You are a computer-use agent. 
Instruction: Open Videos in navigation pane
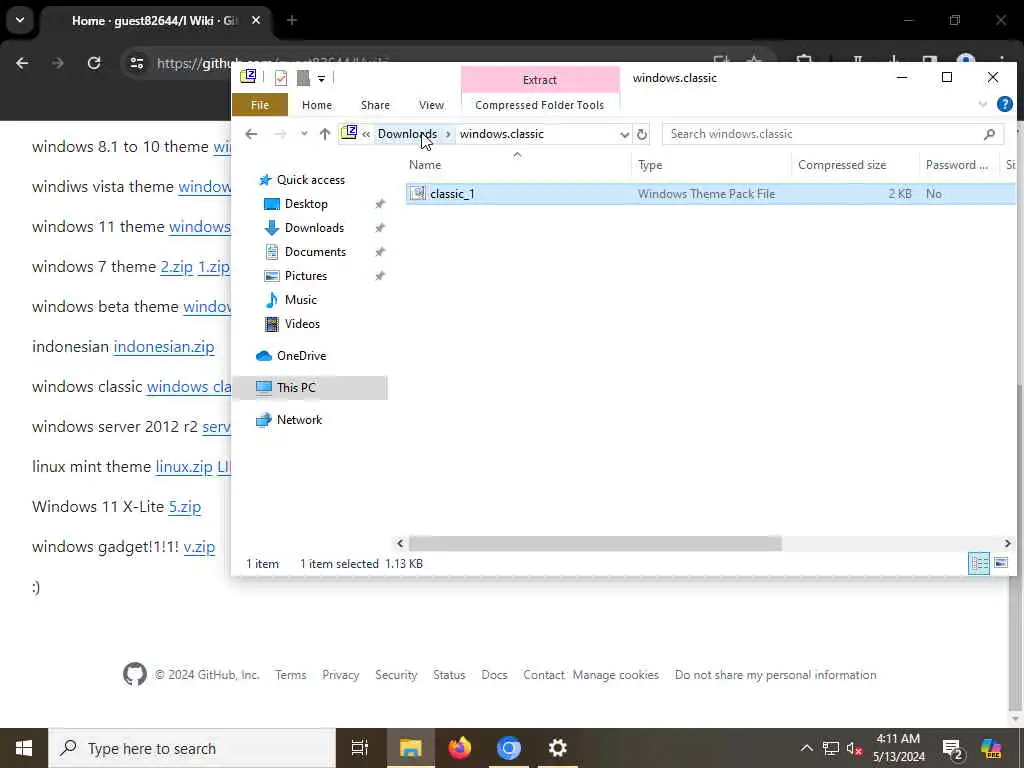(302, 324)
